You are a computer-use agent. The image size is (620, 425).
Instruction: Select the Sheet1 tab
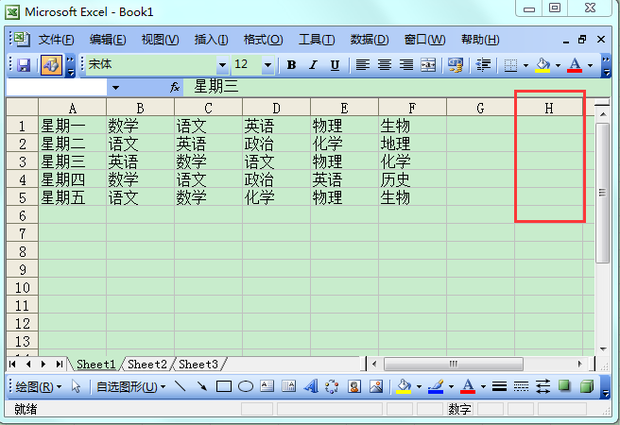(96, 364)
